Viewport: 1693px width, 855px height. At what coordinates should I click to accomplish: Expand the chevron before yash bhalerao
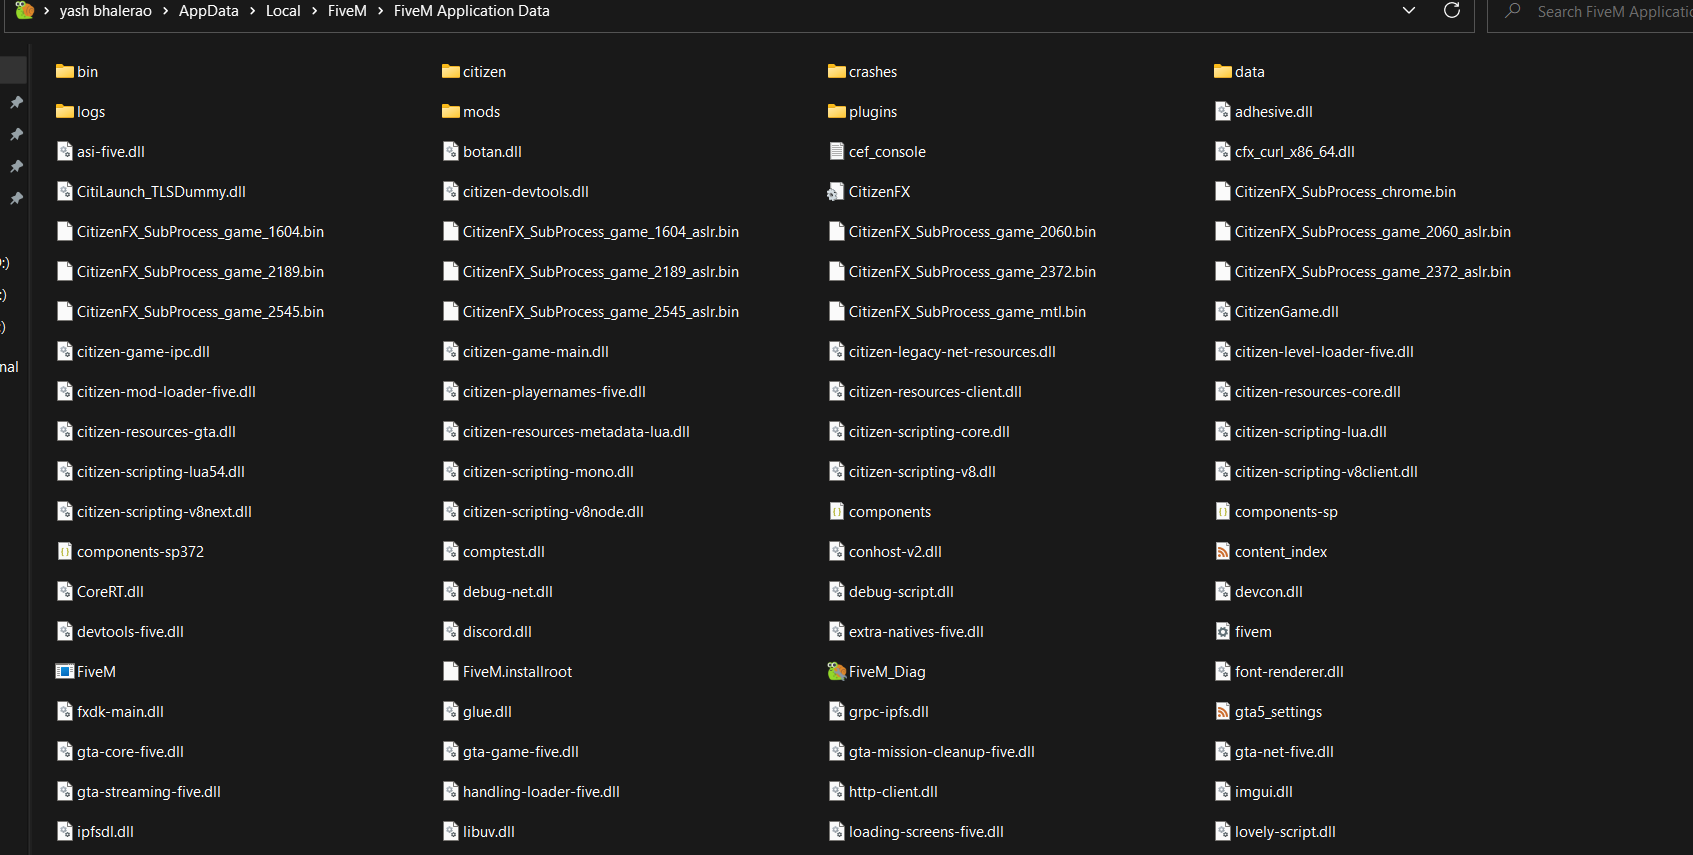[x=46, y=11]
